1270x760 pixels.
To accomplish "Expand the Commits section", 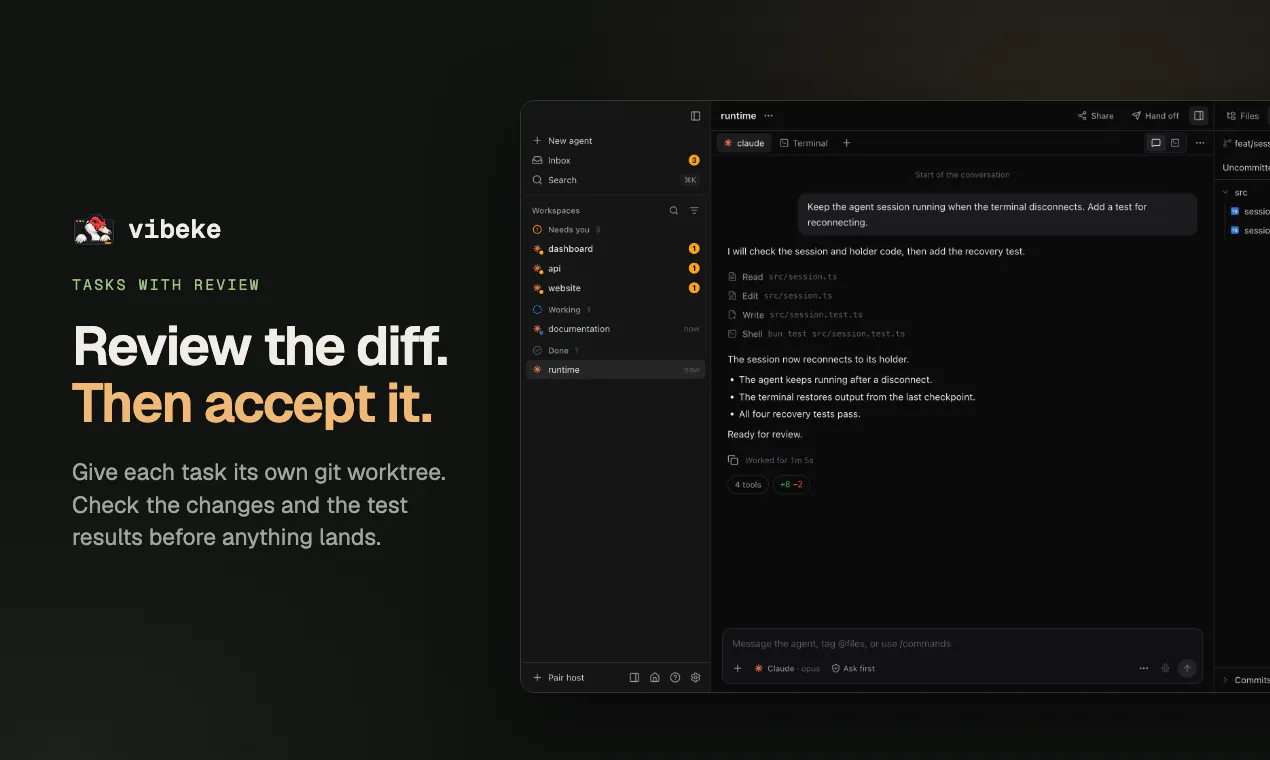I will pos(1245,680).
